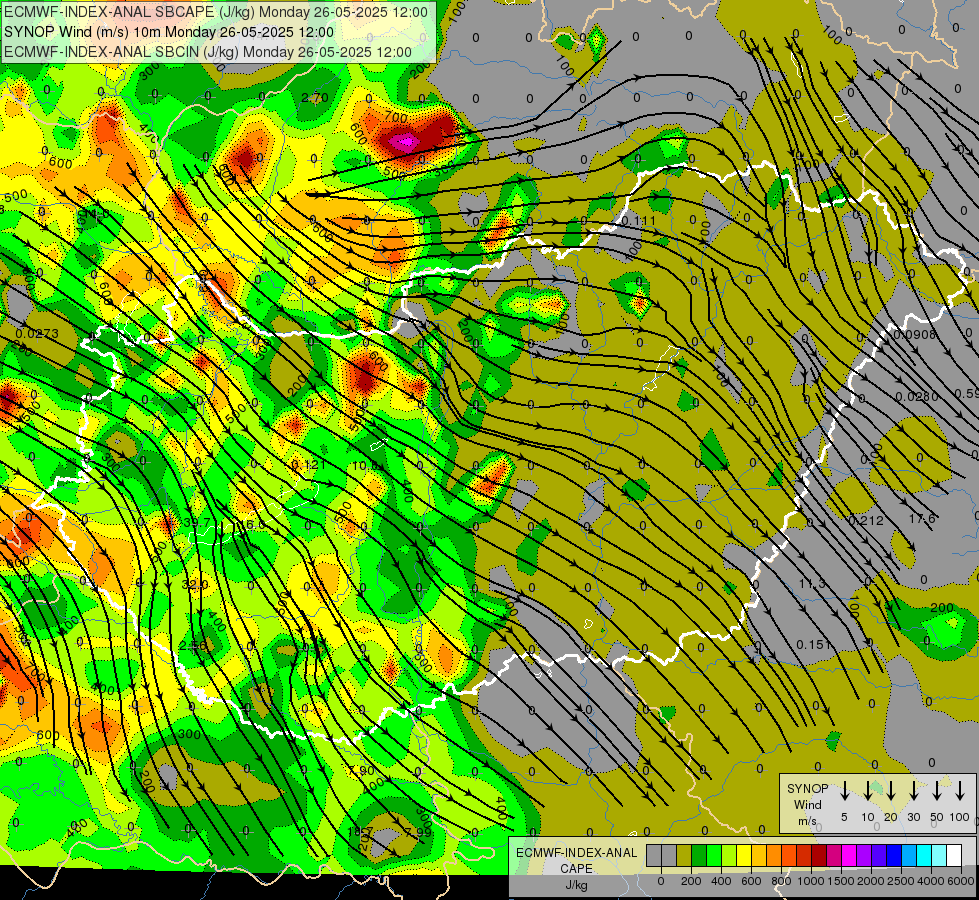Click the SYNOP Wind 10m title line
The height and width of the screenshot is (900, 979).
click(169, 32)
